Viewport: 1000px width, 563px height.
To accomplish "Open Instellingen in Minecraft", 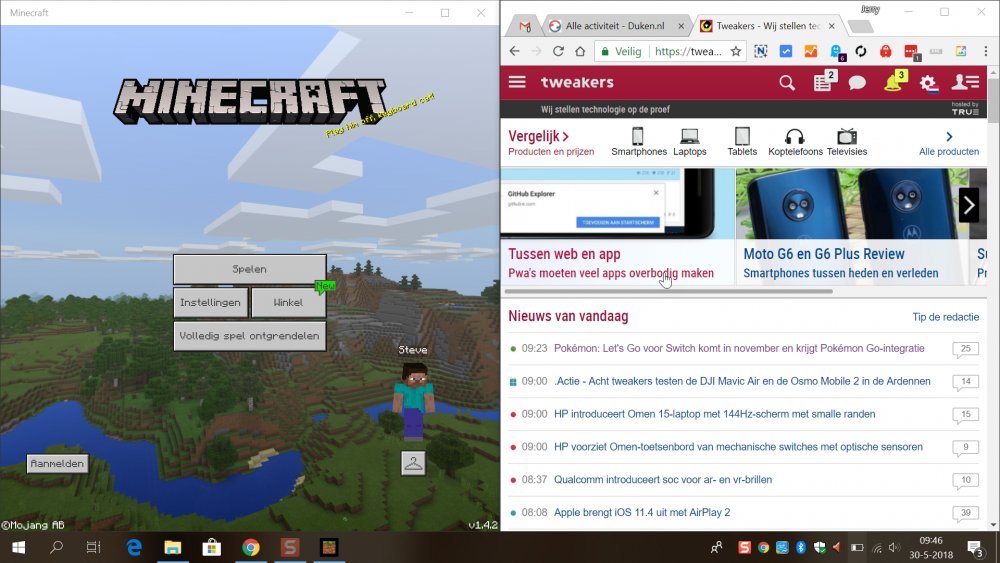I will (210, 302).
